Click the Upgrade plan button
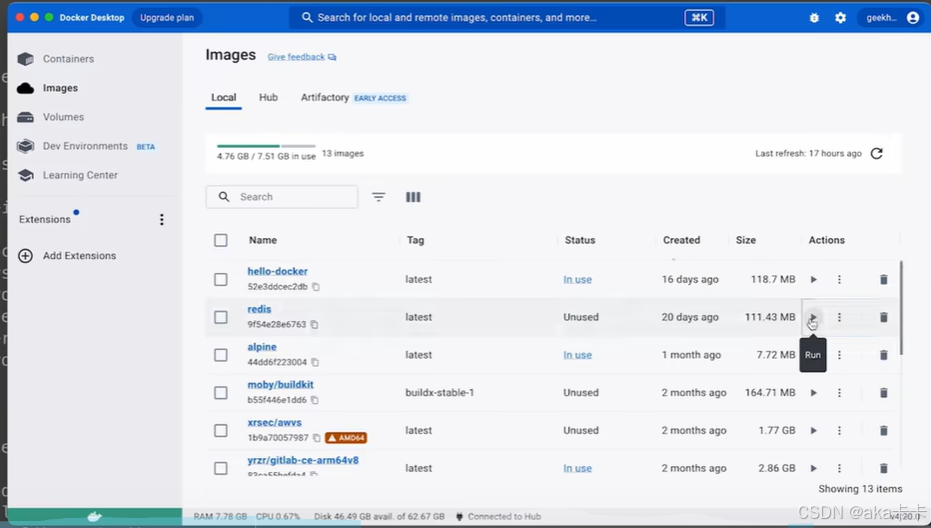The height and width of the screenshot is (528, 931). coord(167,18)
